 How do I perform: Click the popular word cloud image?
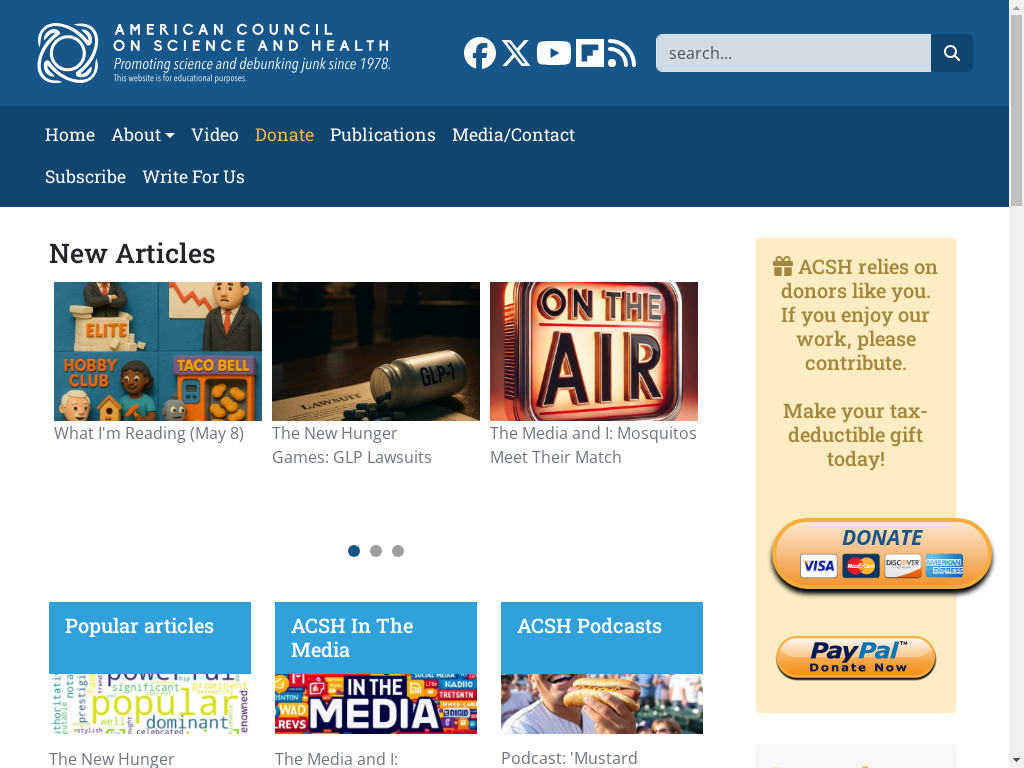click(150, 704)
